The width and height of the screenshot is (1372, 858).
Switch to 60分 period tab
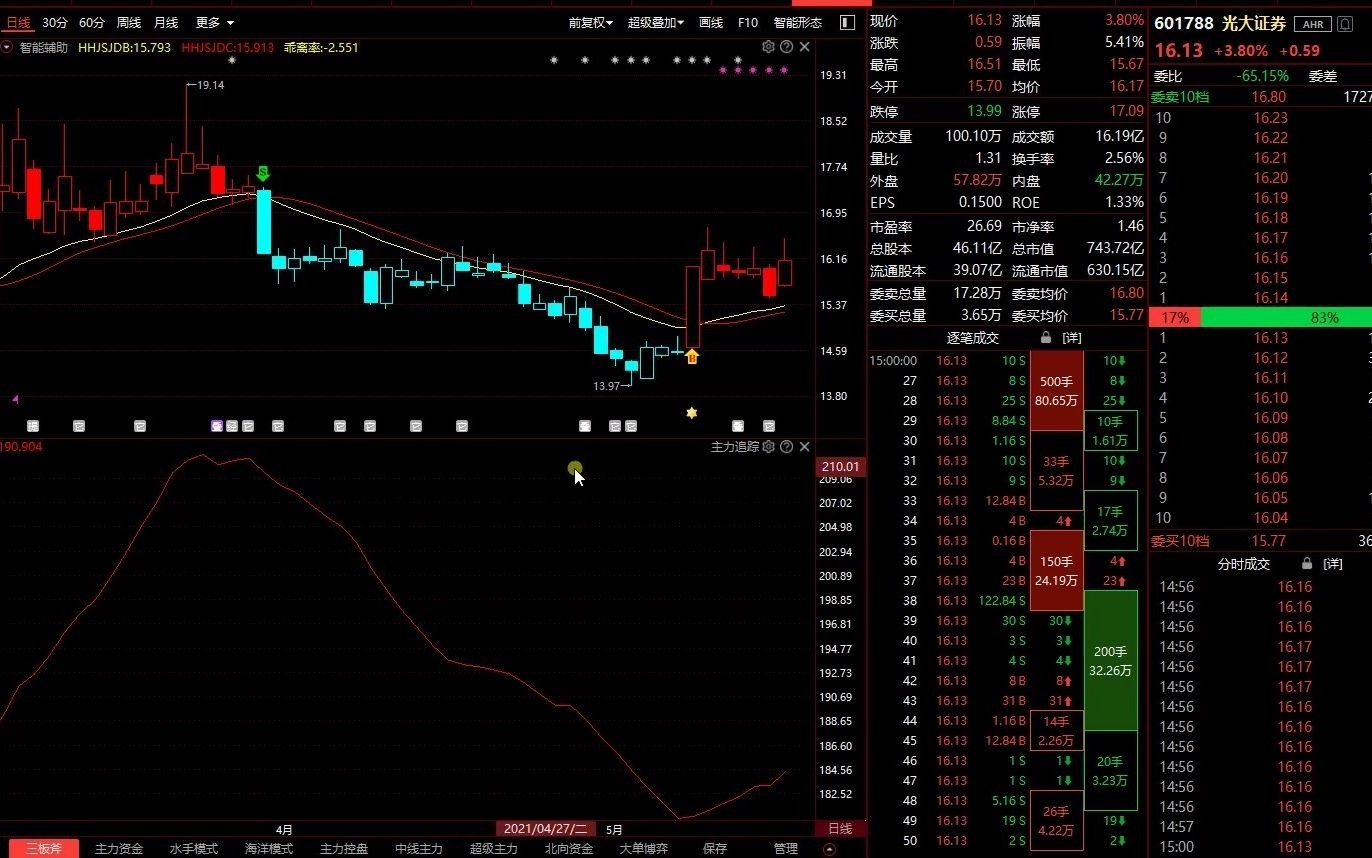[92, 22]
